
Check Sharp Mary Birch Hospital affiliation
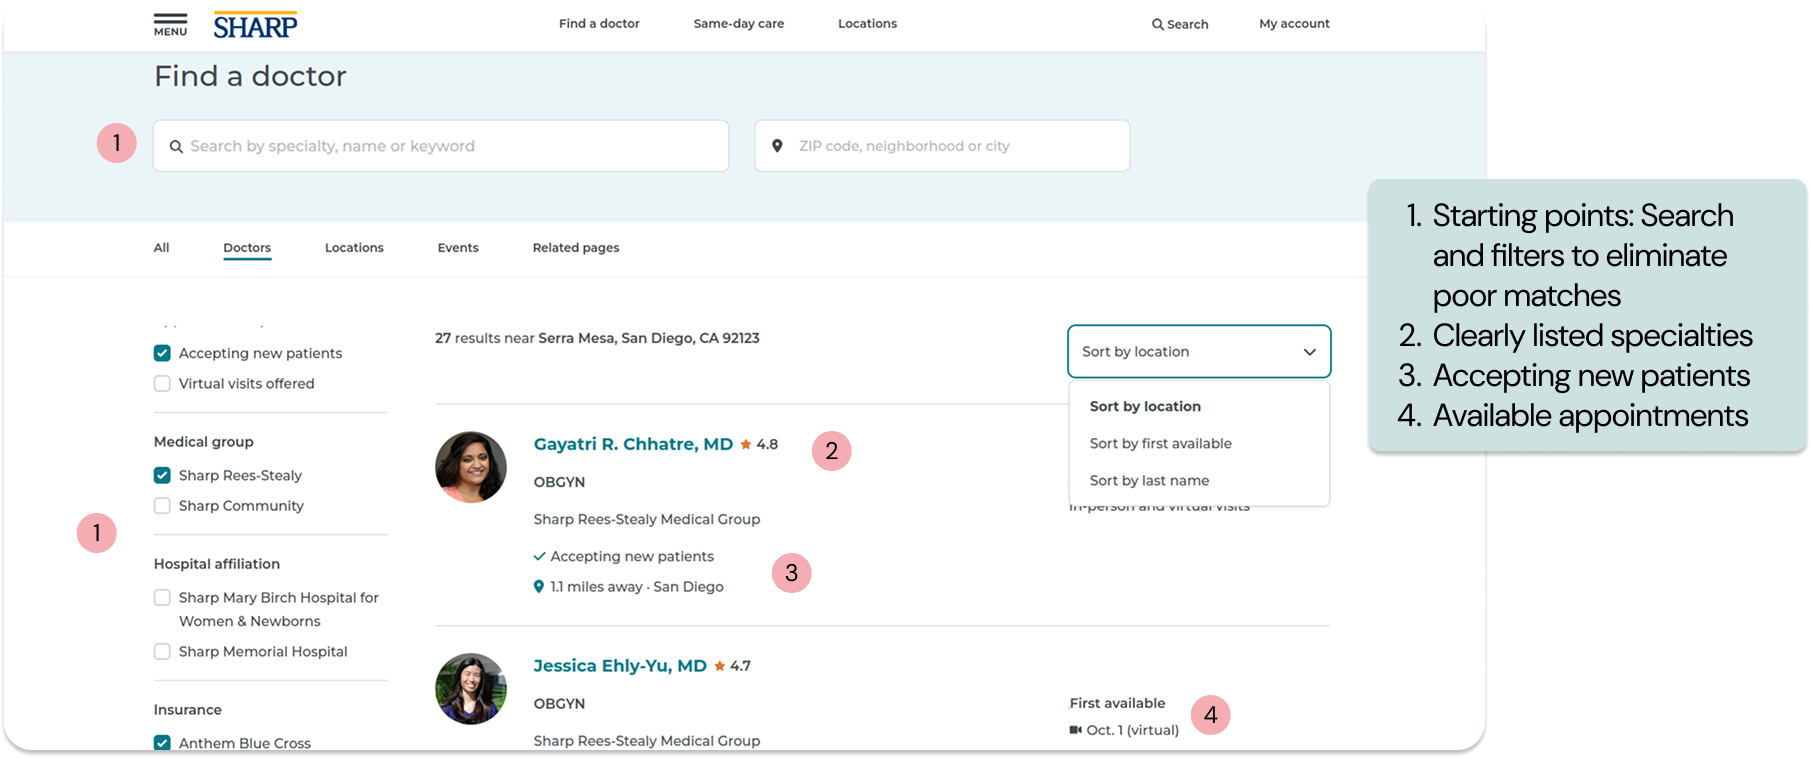coord(162,598)
